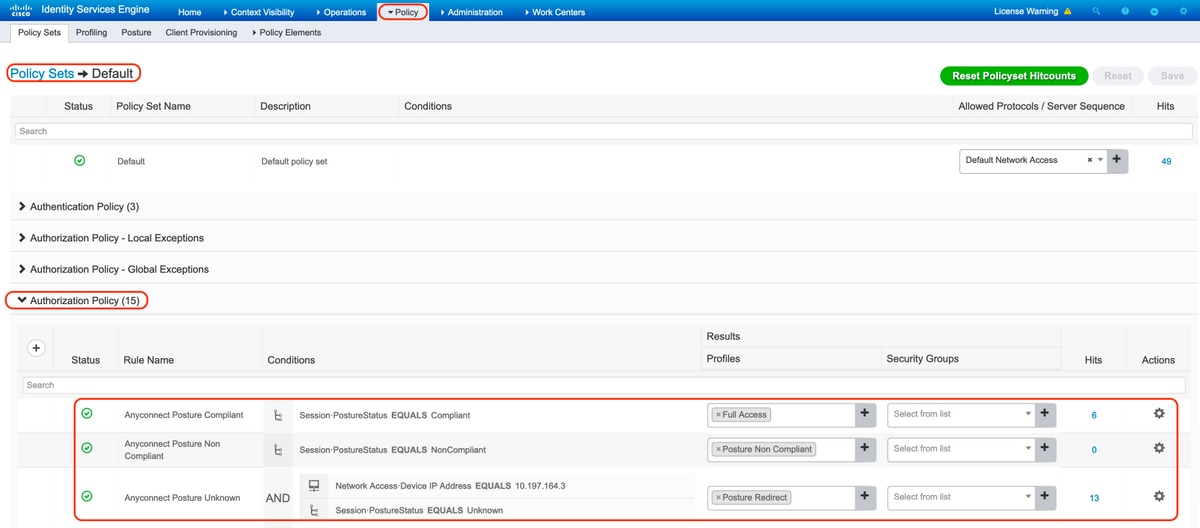Click the add rule plus circle icon
1200x528 pixels.
(37, 348)
